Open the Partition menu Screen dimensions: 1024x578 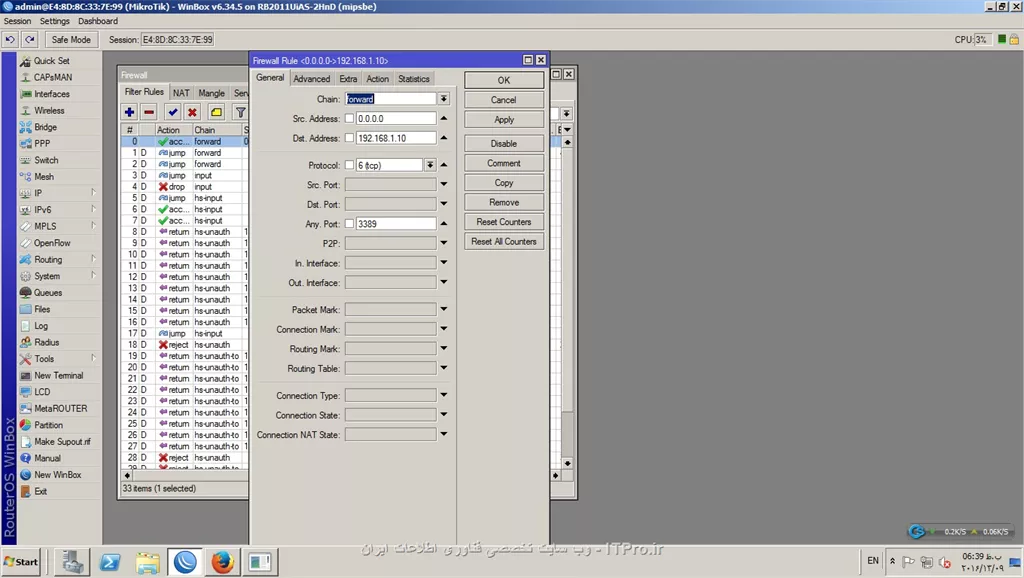point(48,425)
